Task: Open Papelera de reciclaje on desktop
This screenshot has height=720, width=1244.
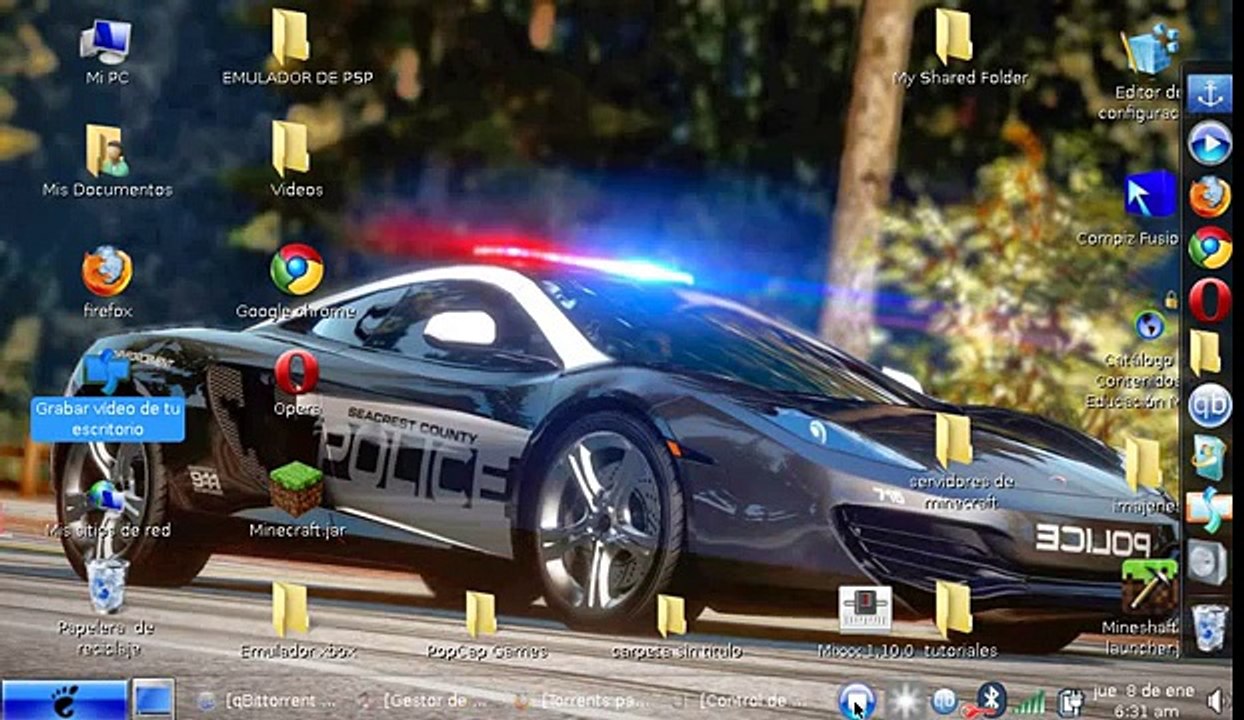Action: tap(107, 586)
